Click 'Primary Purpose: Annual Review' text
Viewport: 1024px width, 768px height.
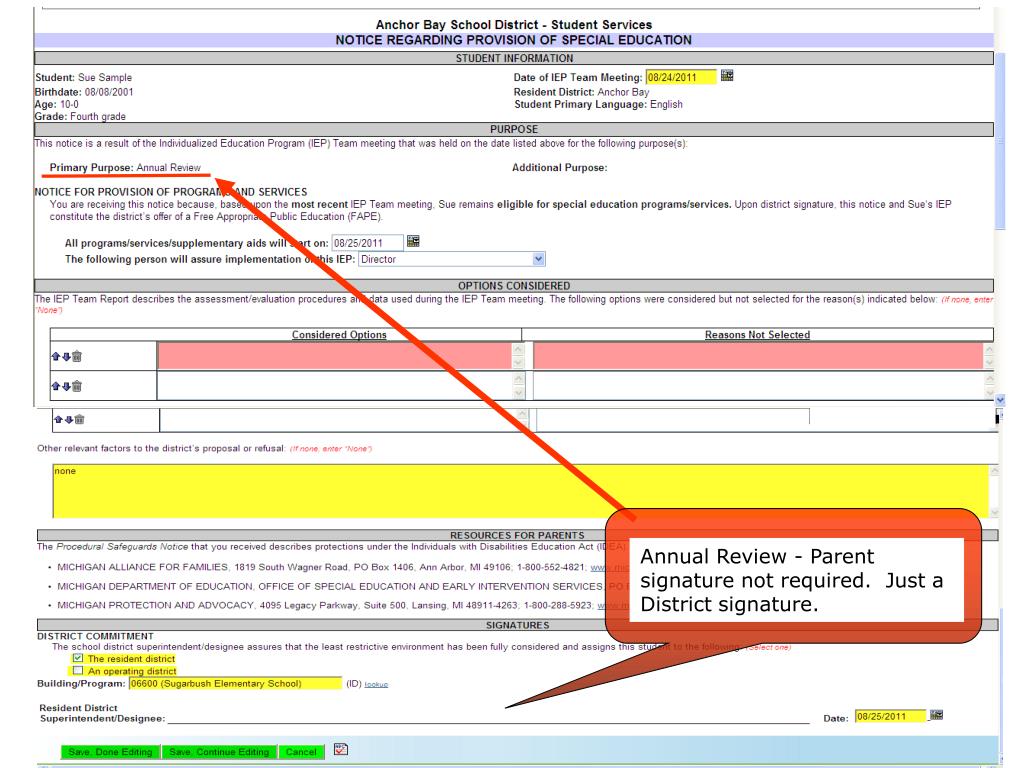(125, 168)
